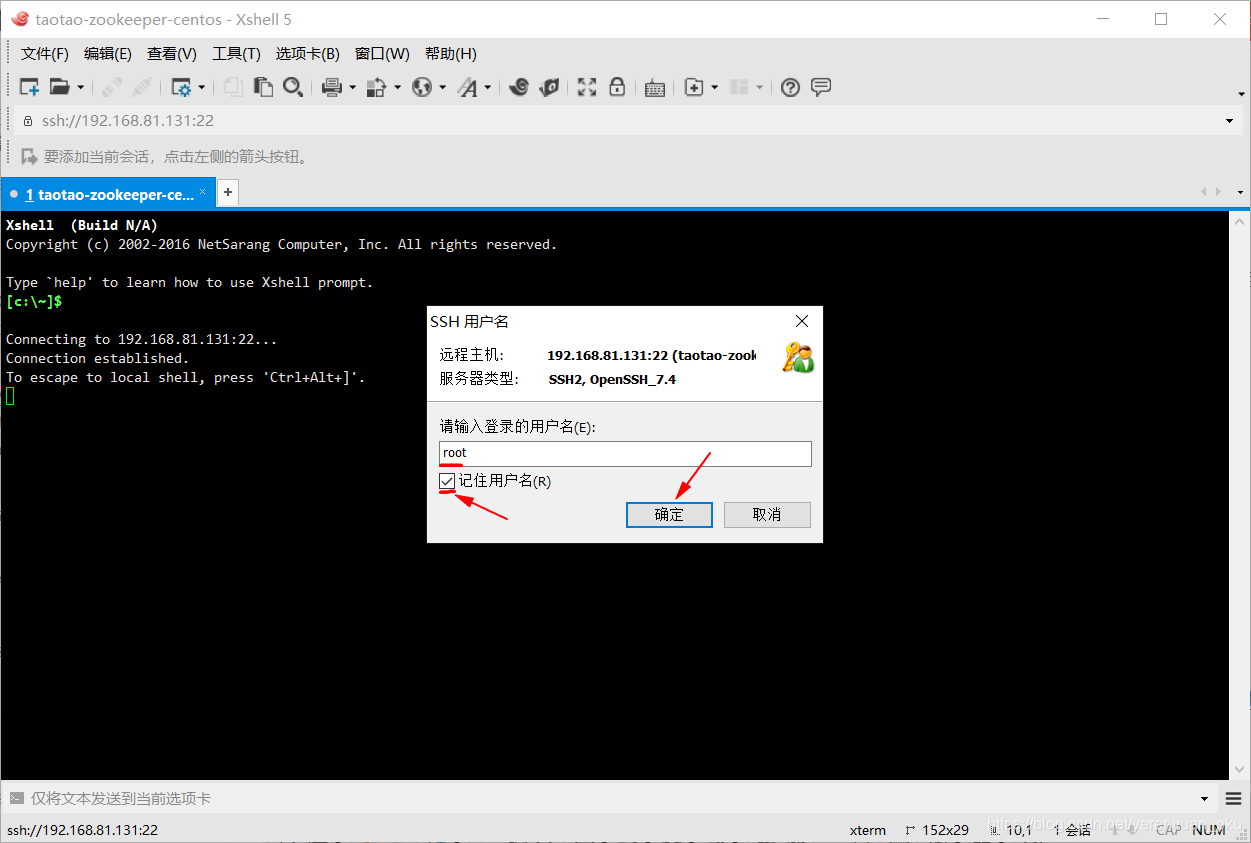Click the padlock lock-screen icon
Screen dimensions: 1251x843
(617, 88)
